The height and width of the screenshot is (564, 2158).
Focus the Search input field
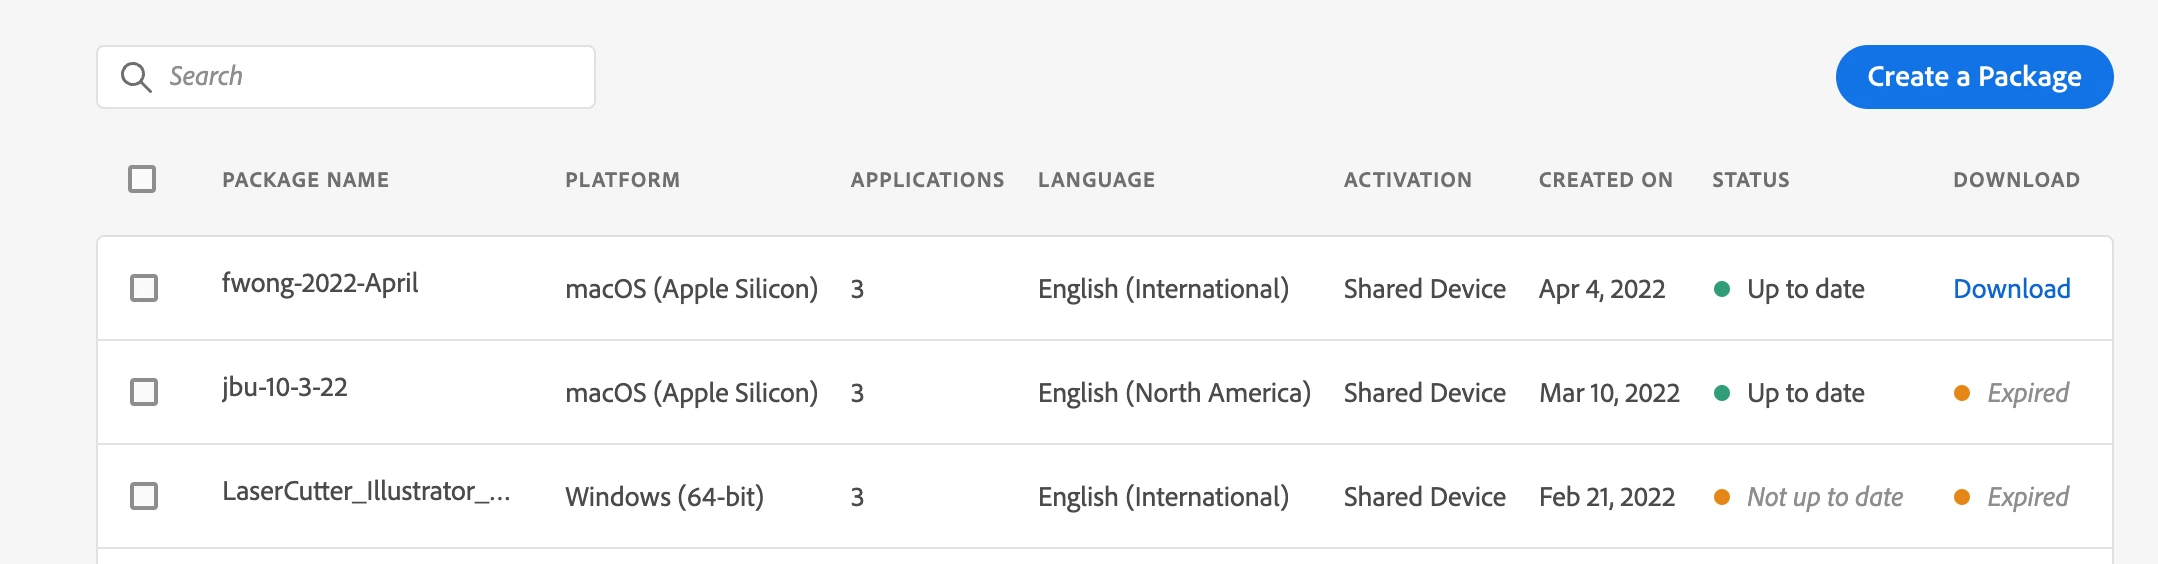tap(346, 77)
